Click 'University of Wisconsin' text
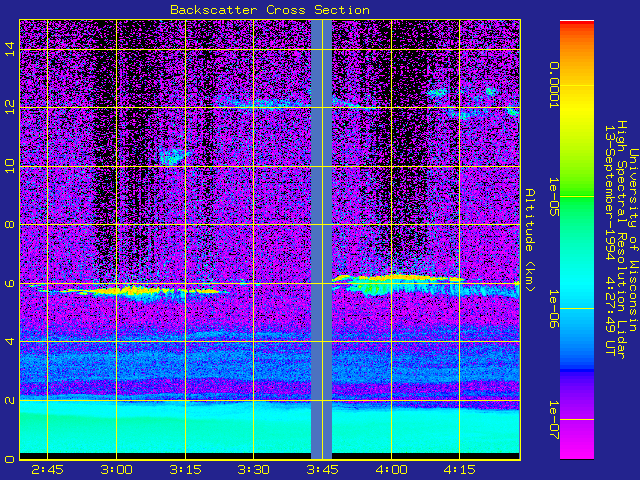The height and width of the screenshot is (480, 640). pos(633,240)
